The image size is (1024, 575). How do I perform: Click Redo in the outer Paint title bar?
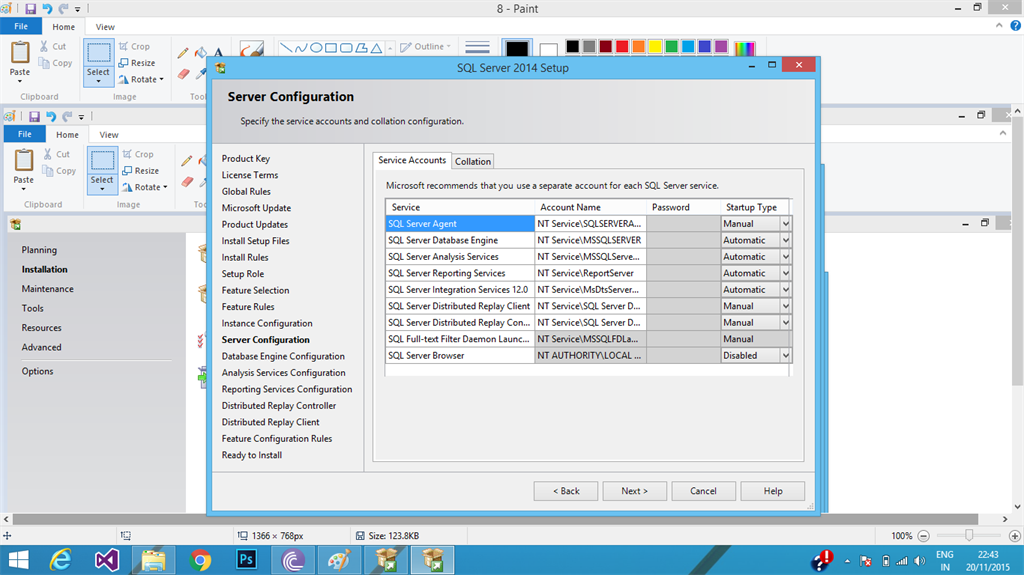[x=63, y=8]
